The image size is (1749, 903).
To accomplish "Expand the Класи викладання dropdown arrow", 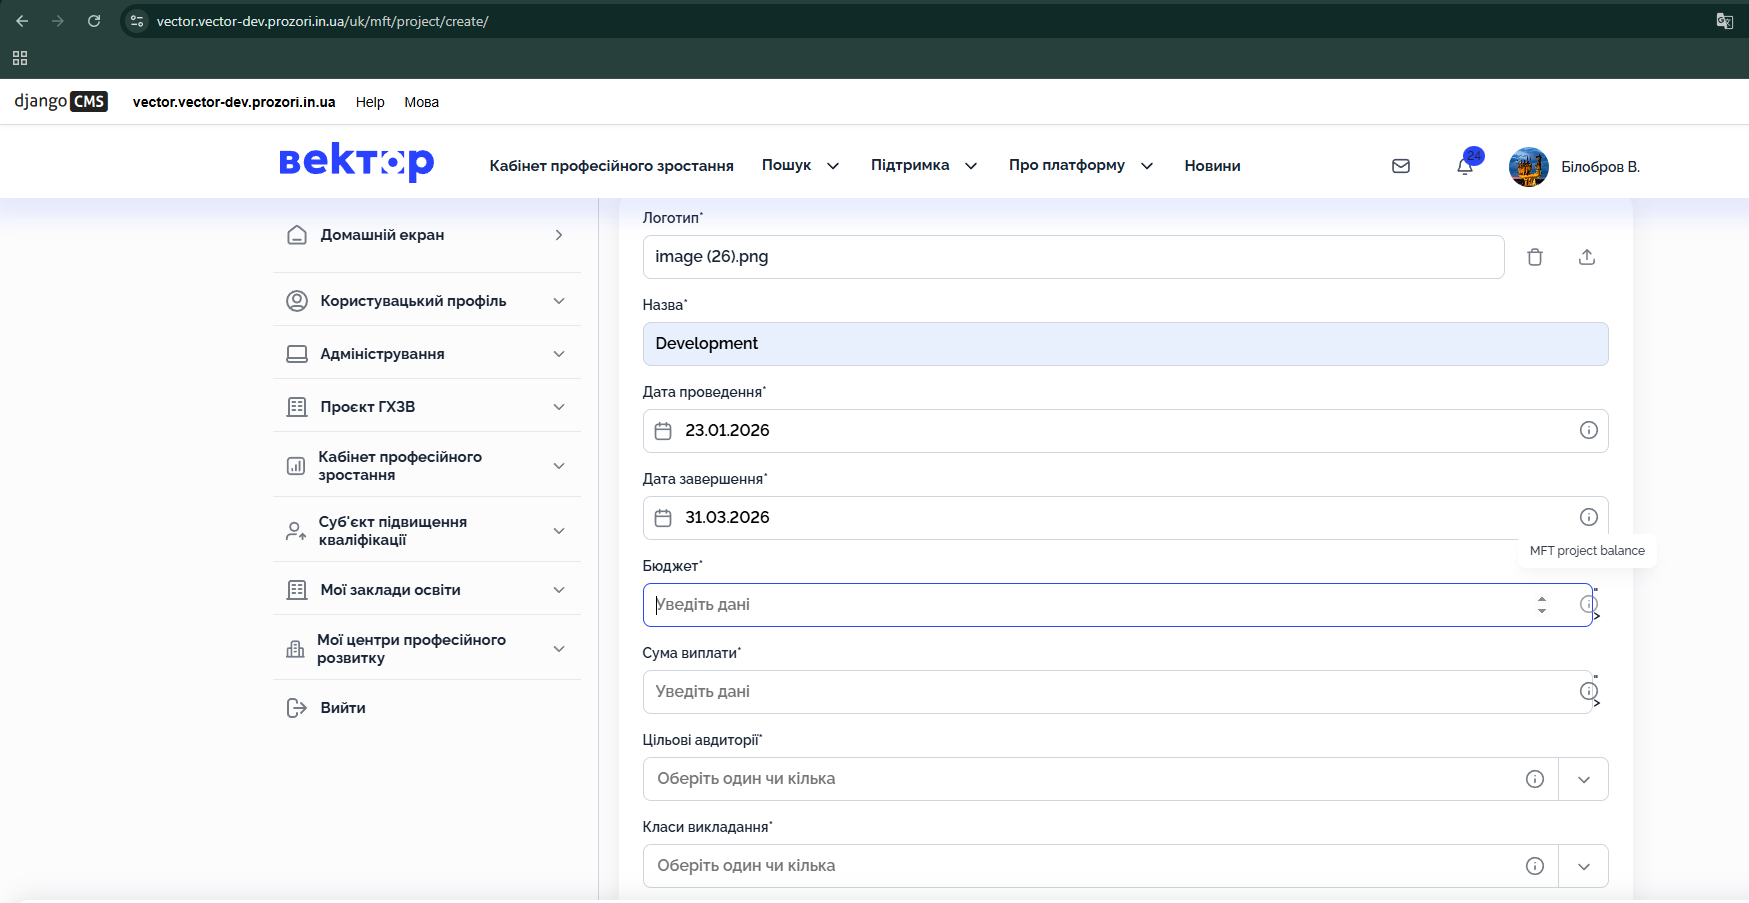I will pyautogui.click(x=1584, y=866).
